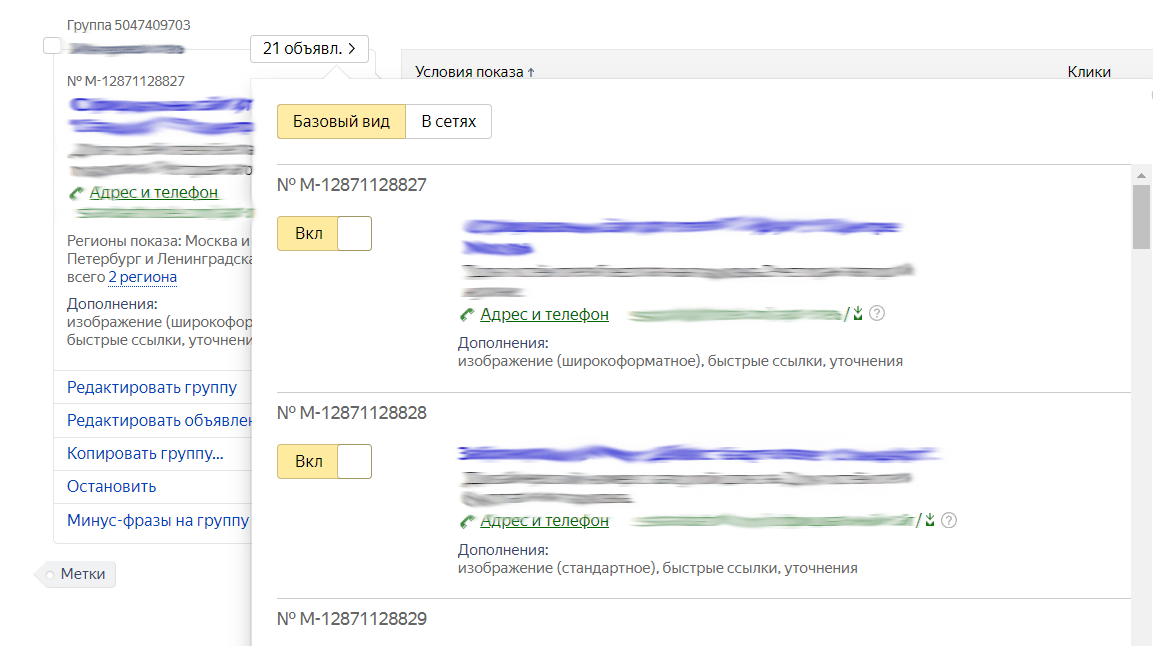Click the phone icon in ad M-12871128827
1153x646 pixels.
(x=466, y=315)
